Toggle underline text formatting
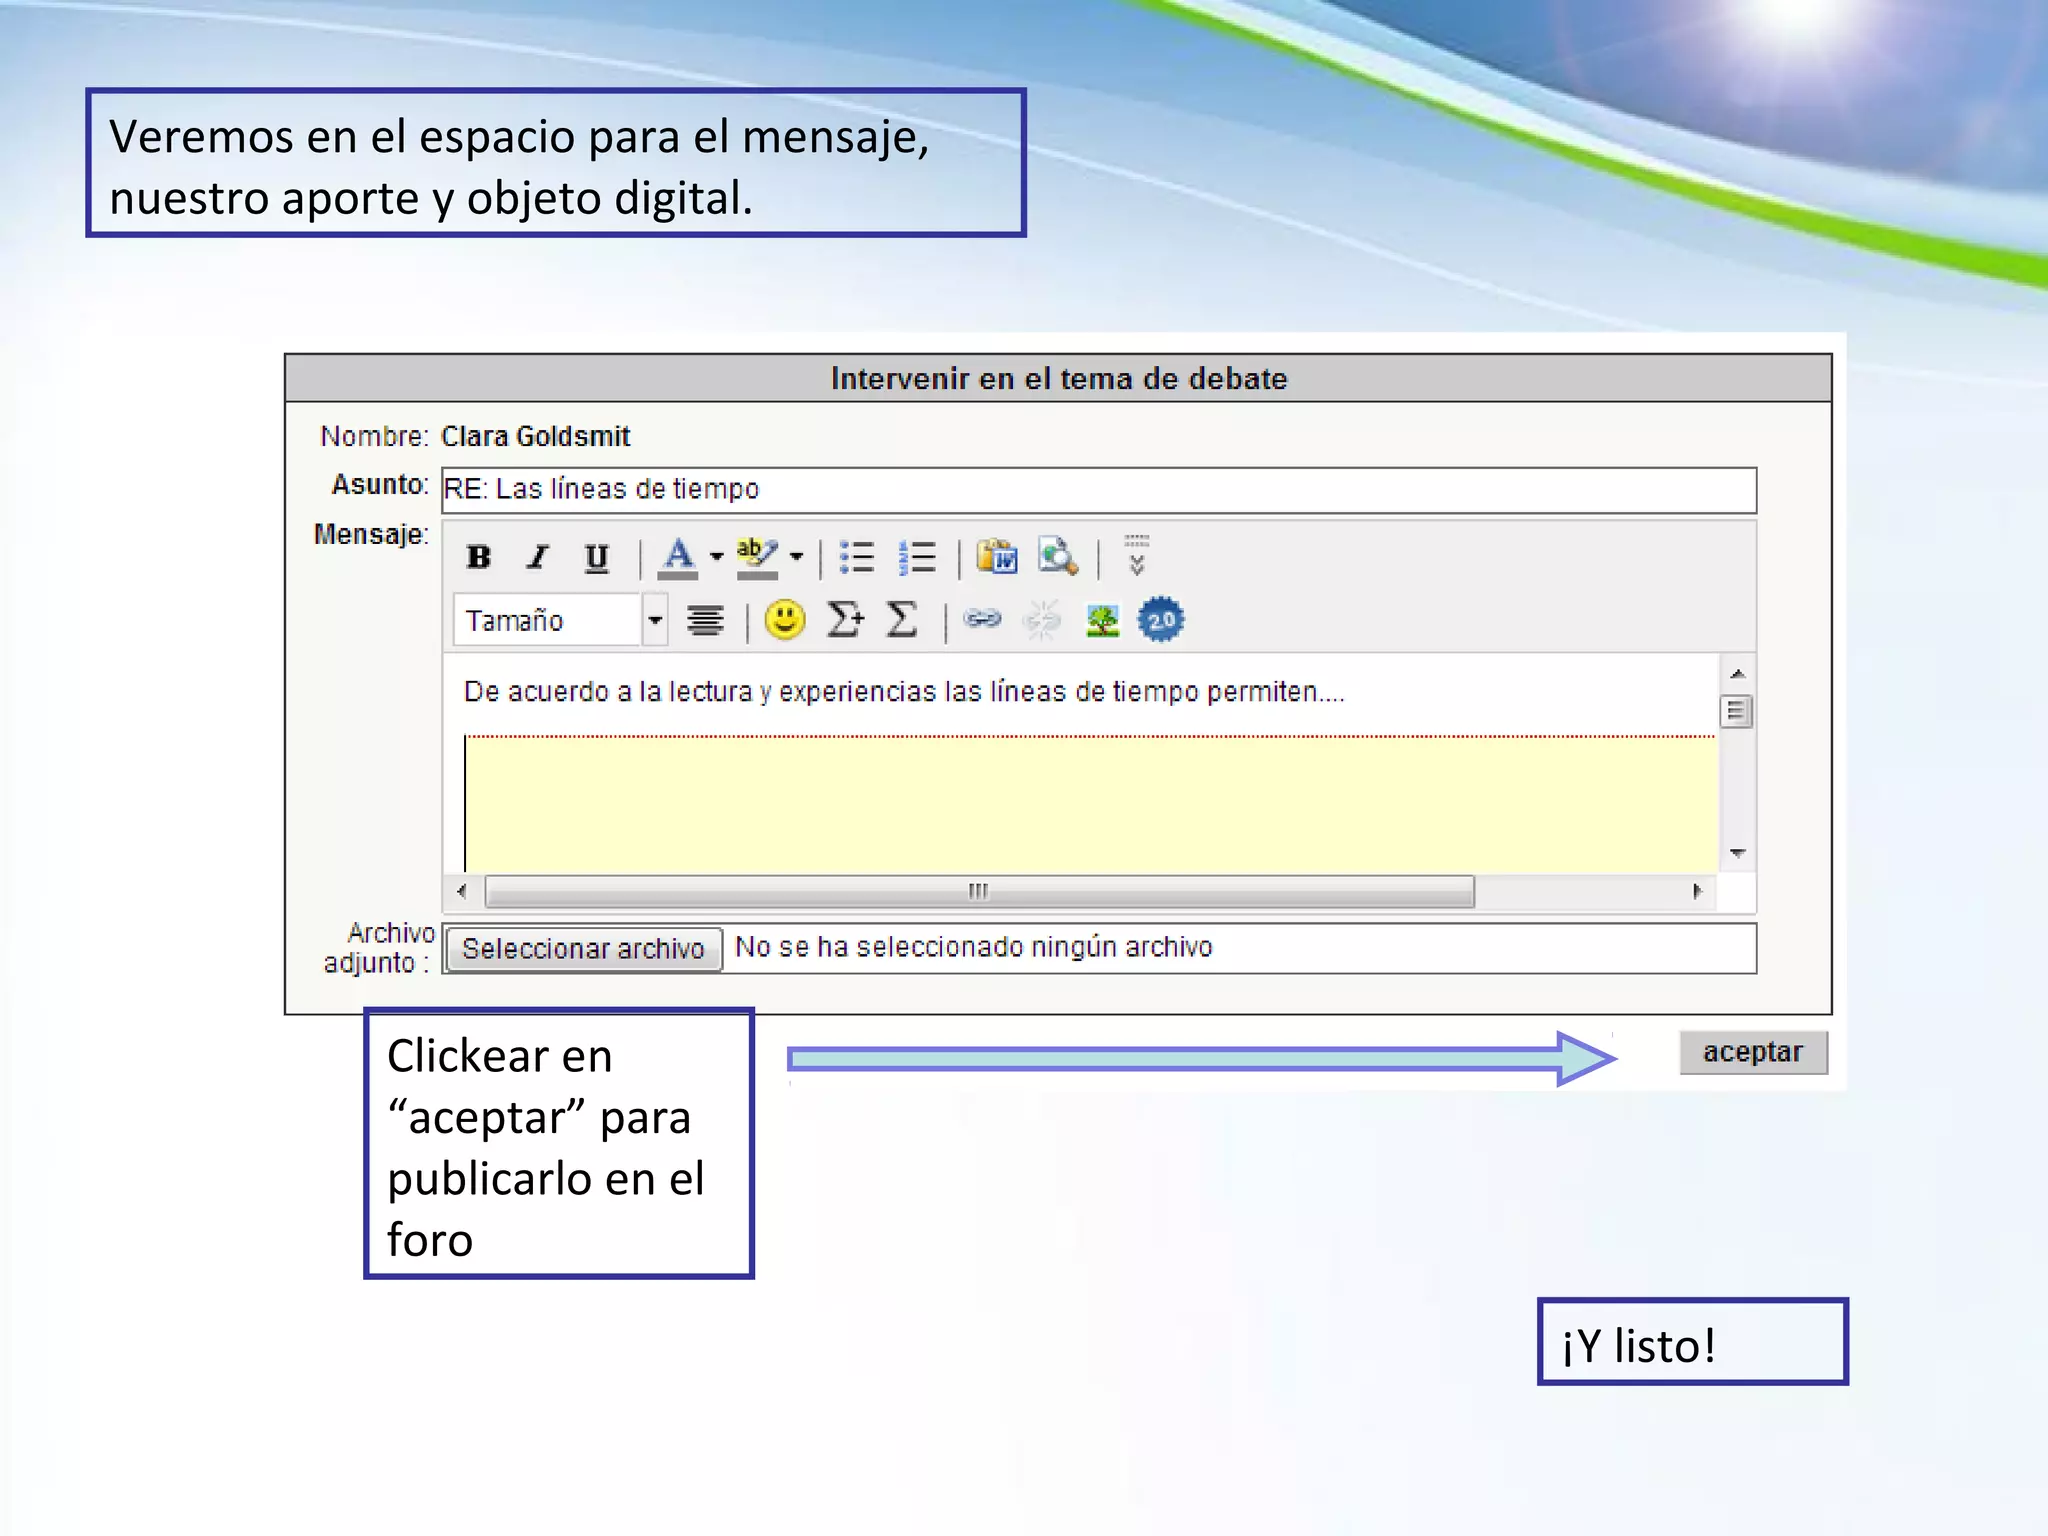The width and height of the screenshot is (2048, 1536). (x=596, y=557)
